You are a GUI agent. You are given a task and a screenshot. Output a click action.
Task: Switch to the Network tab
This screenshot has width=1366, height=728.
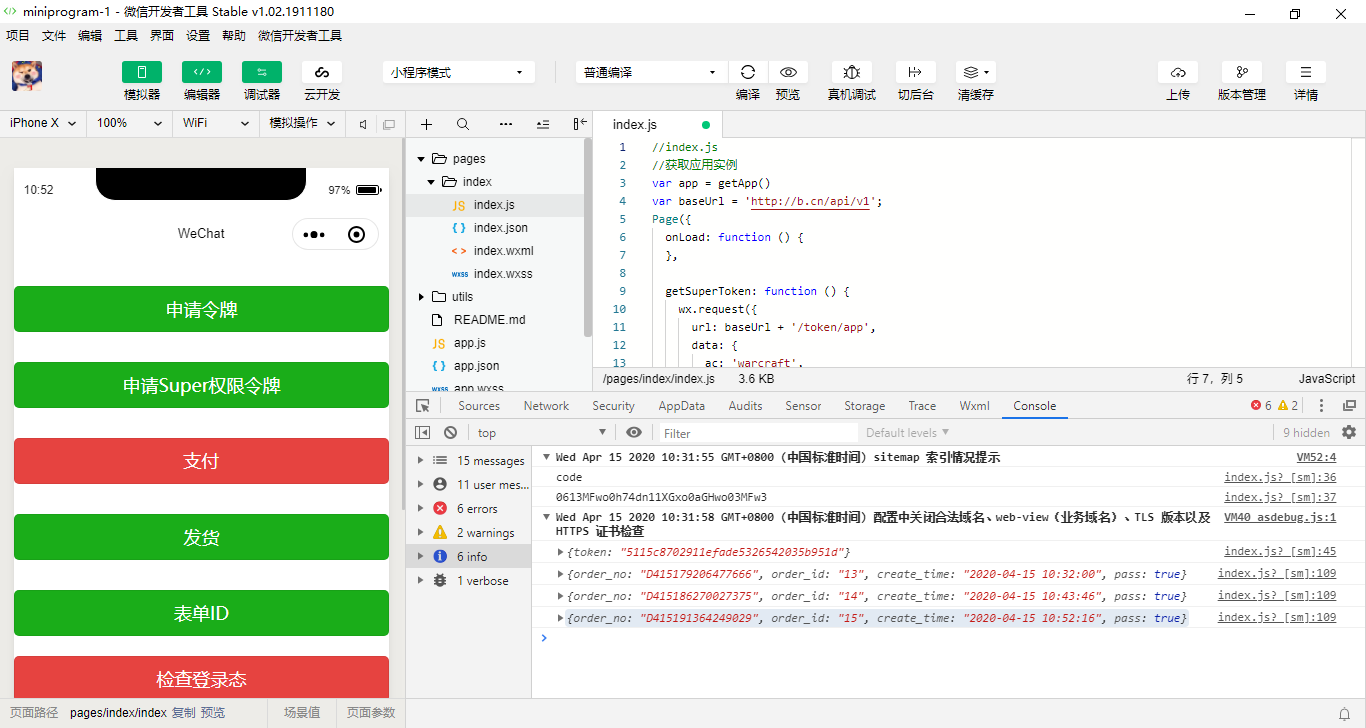pyautogui.click(x=546, y=406)
